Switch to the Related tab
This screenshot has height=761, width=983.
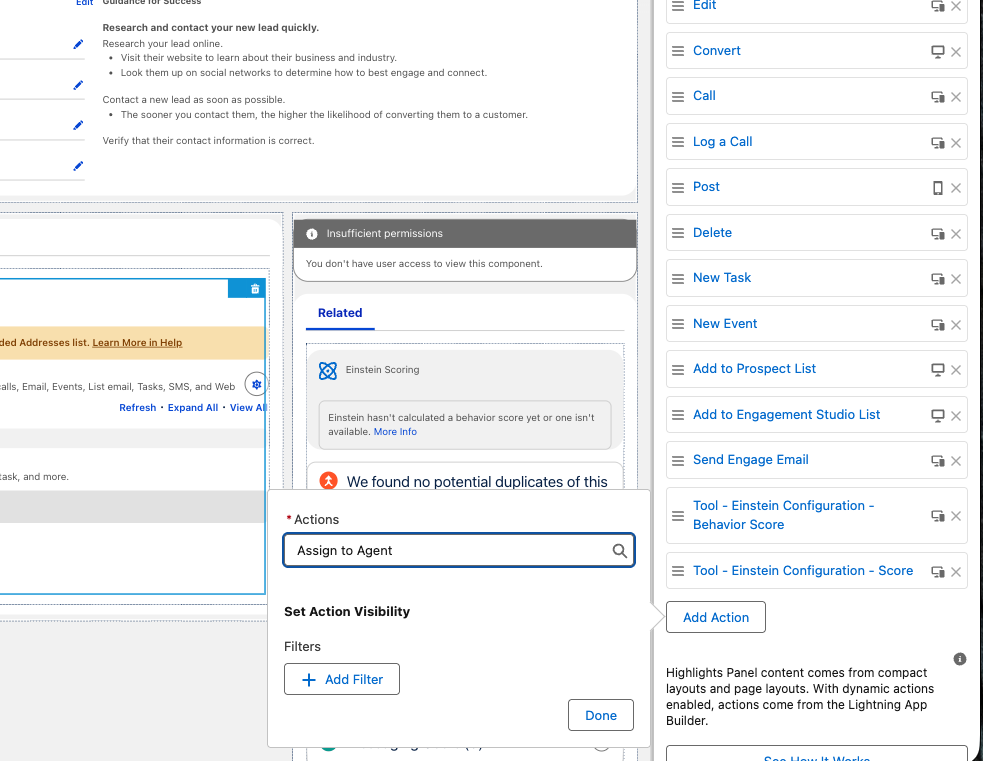coord(340,313)
